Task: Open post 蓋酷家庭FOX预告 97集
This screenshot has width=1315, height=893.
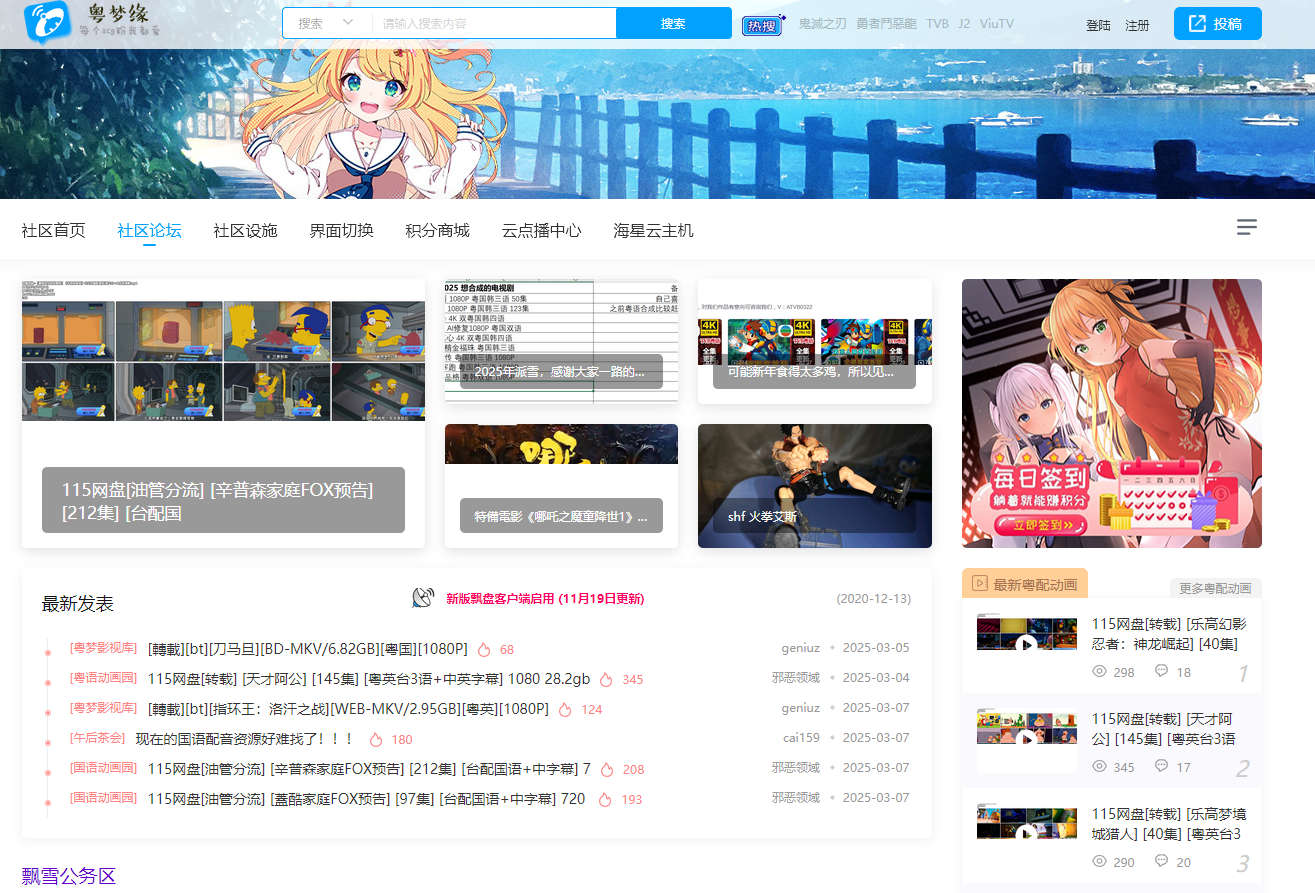Action: coord(366,799)
